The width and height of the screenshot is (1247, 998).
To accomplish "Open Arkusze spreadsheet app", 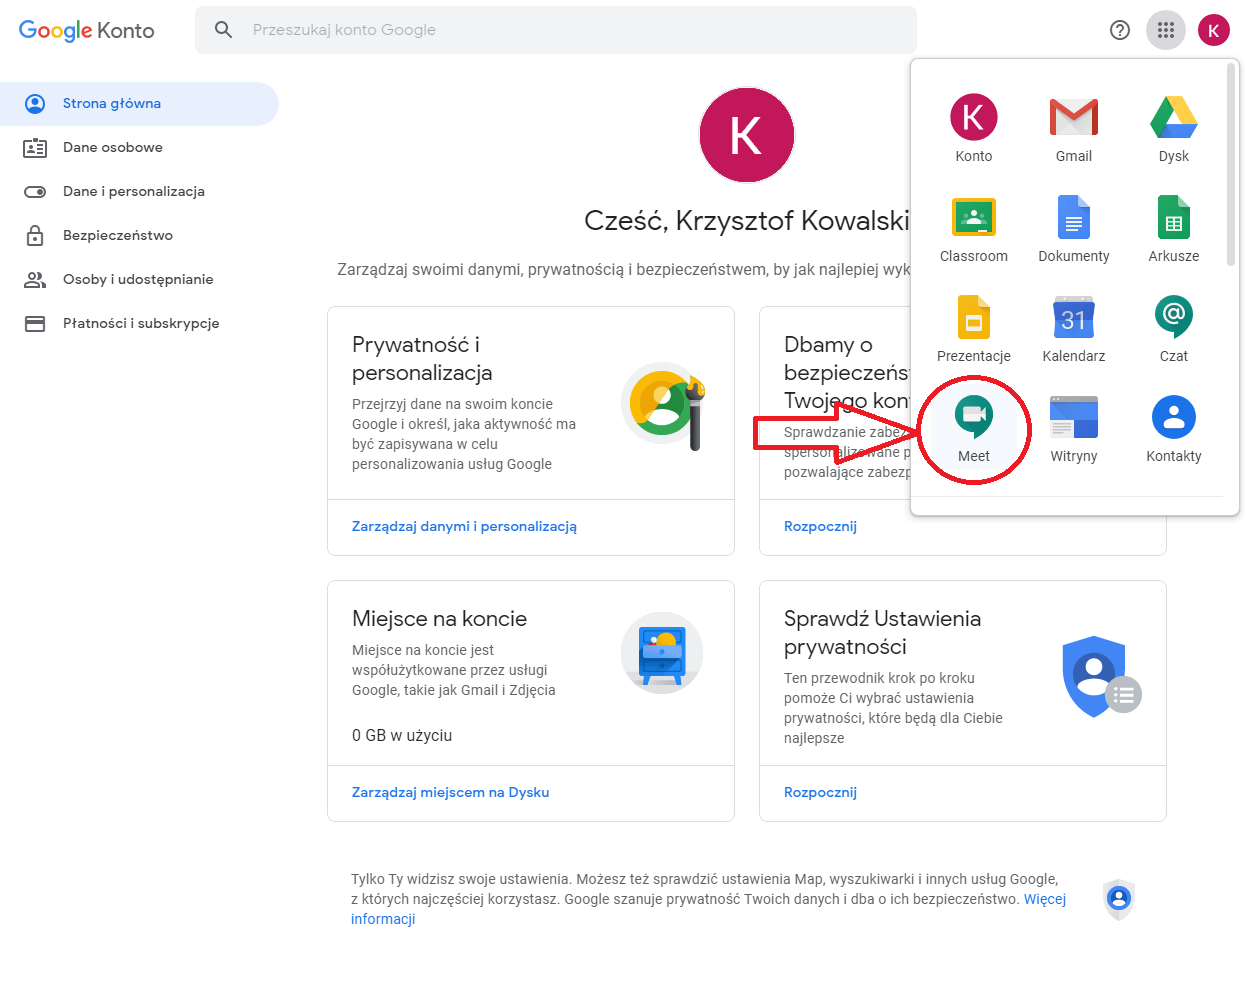I will pyautogui.click(x=1173, y=228).
